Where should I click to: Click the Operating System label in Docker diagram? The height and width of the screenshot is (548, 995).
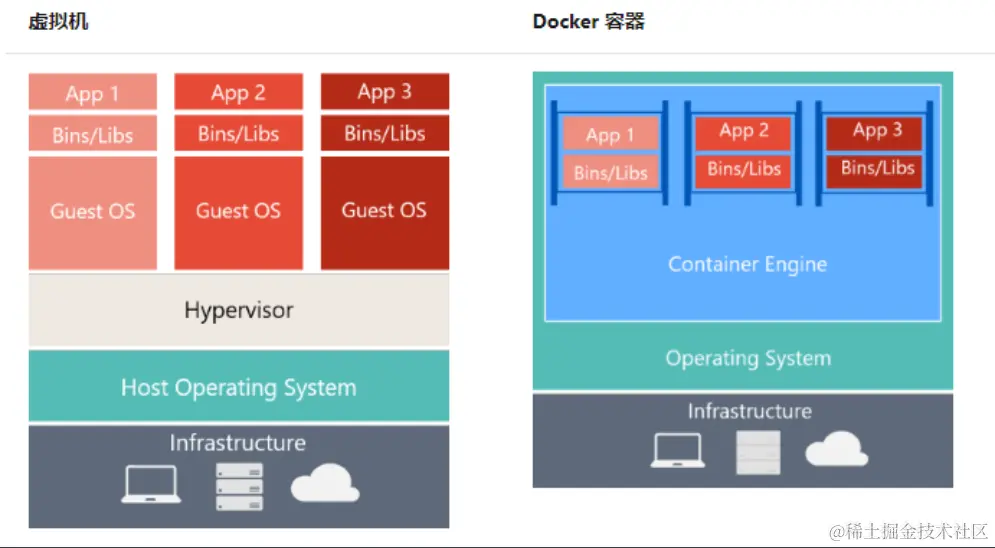tap(748, 358)
